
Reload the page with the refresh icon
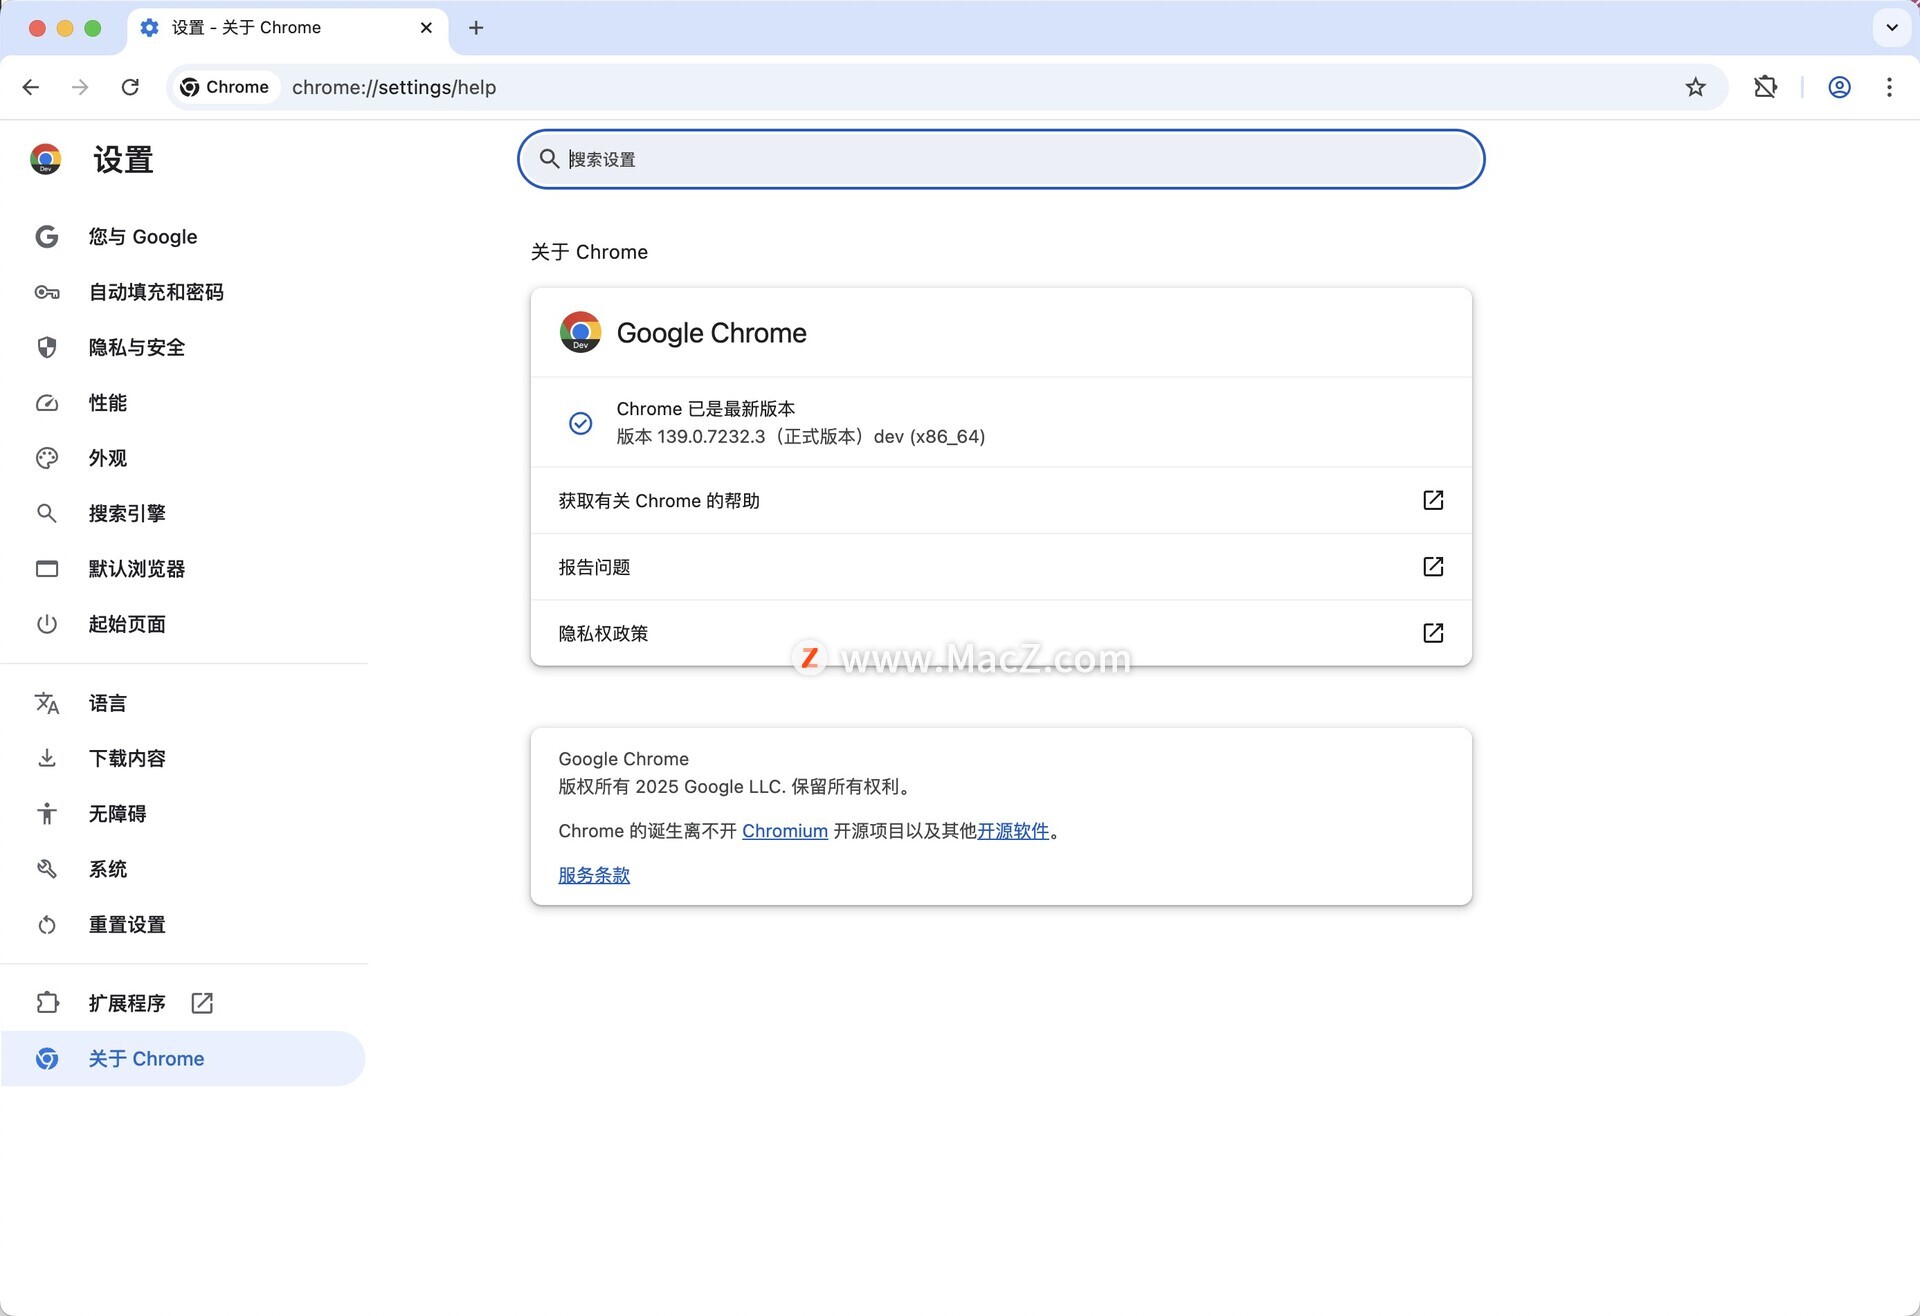tap(130, 87)
